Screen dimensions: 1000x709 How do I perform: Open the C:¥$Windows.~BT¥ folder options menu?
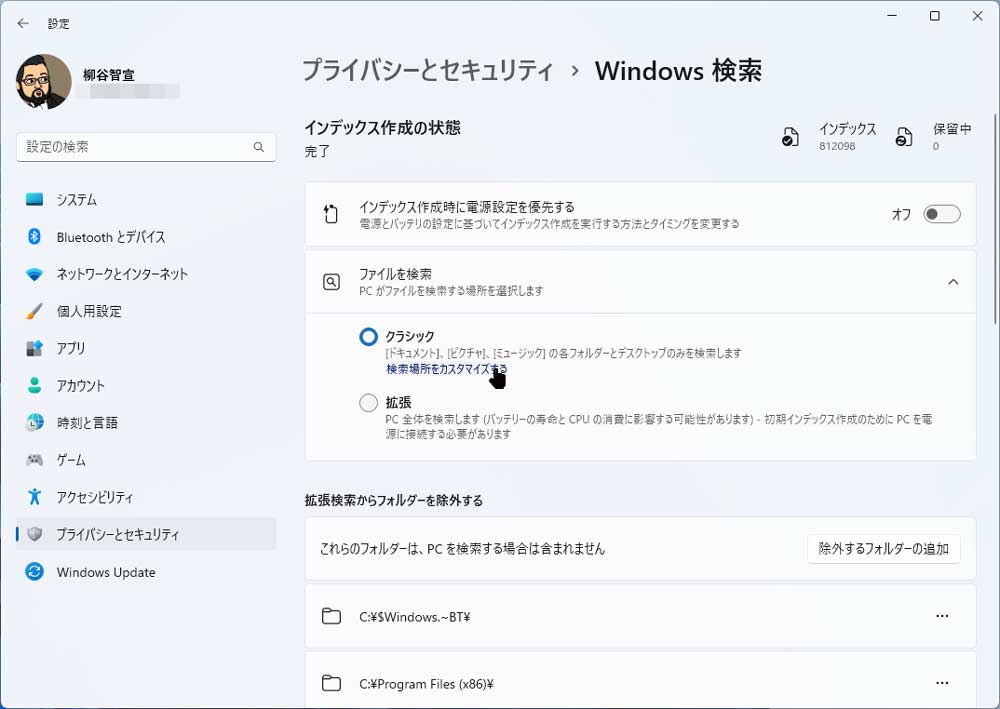tap(941, 617)
